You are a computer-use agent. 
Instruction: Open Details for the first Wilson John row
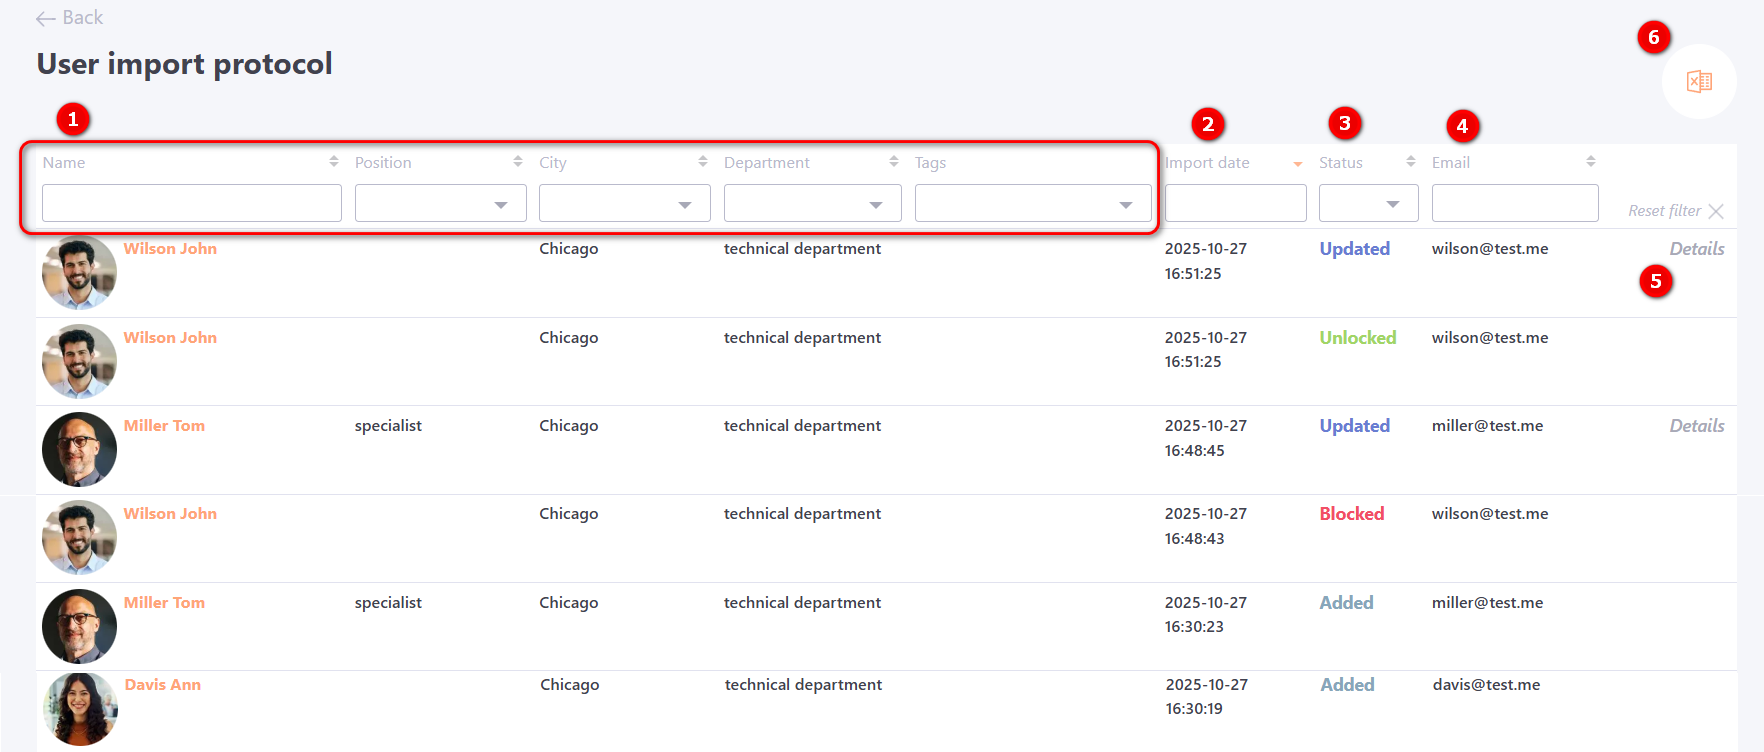pos(1696,249)
